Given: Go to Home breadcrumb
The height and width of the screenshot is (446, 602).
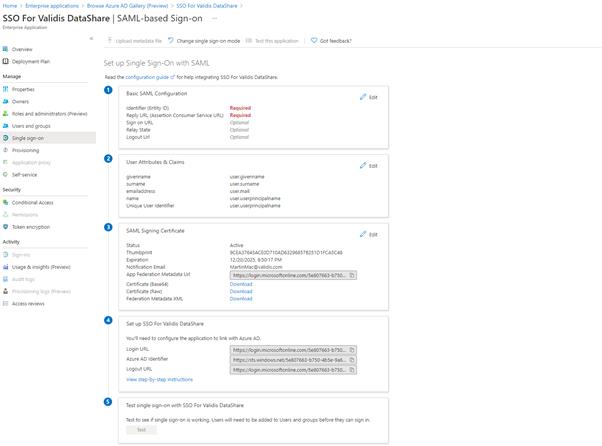Looking at the screenshot, I should [10, 6].
